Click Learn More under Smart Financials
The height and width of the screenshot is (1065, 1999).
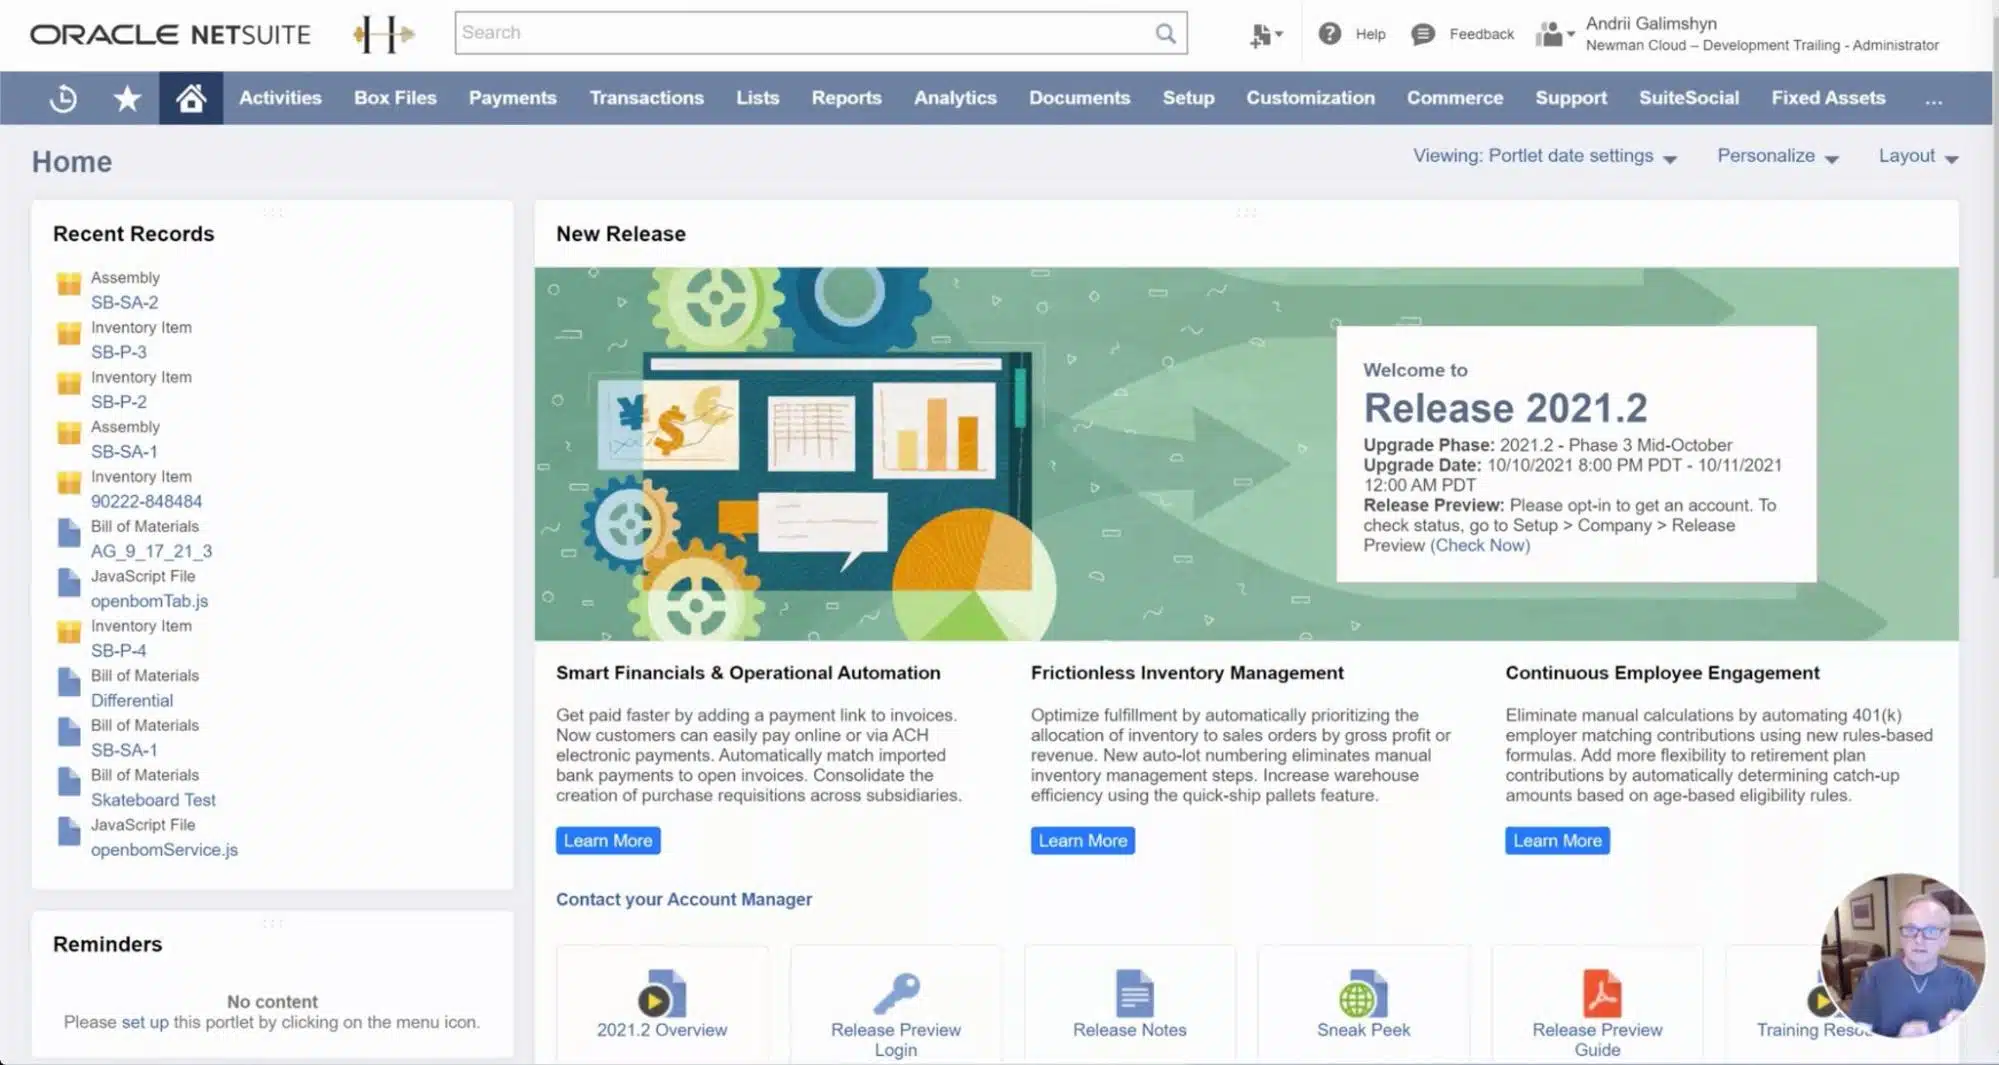tap(608, 841)
